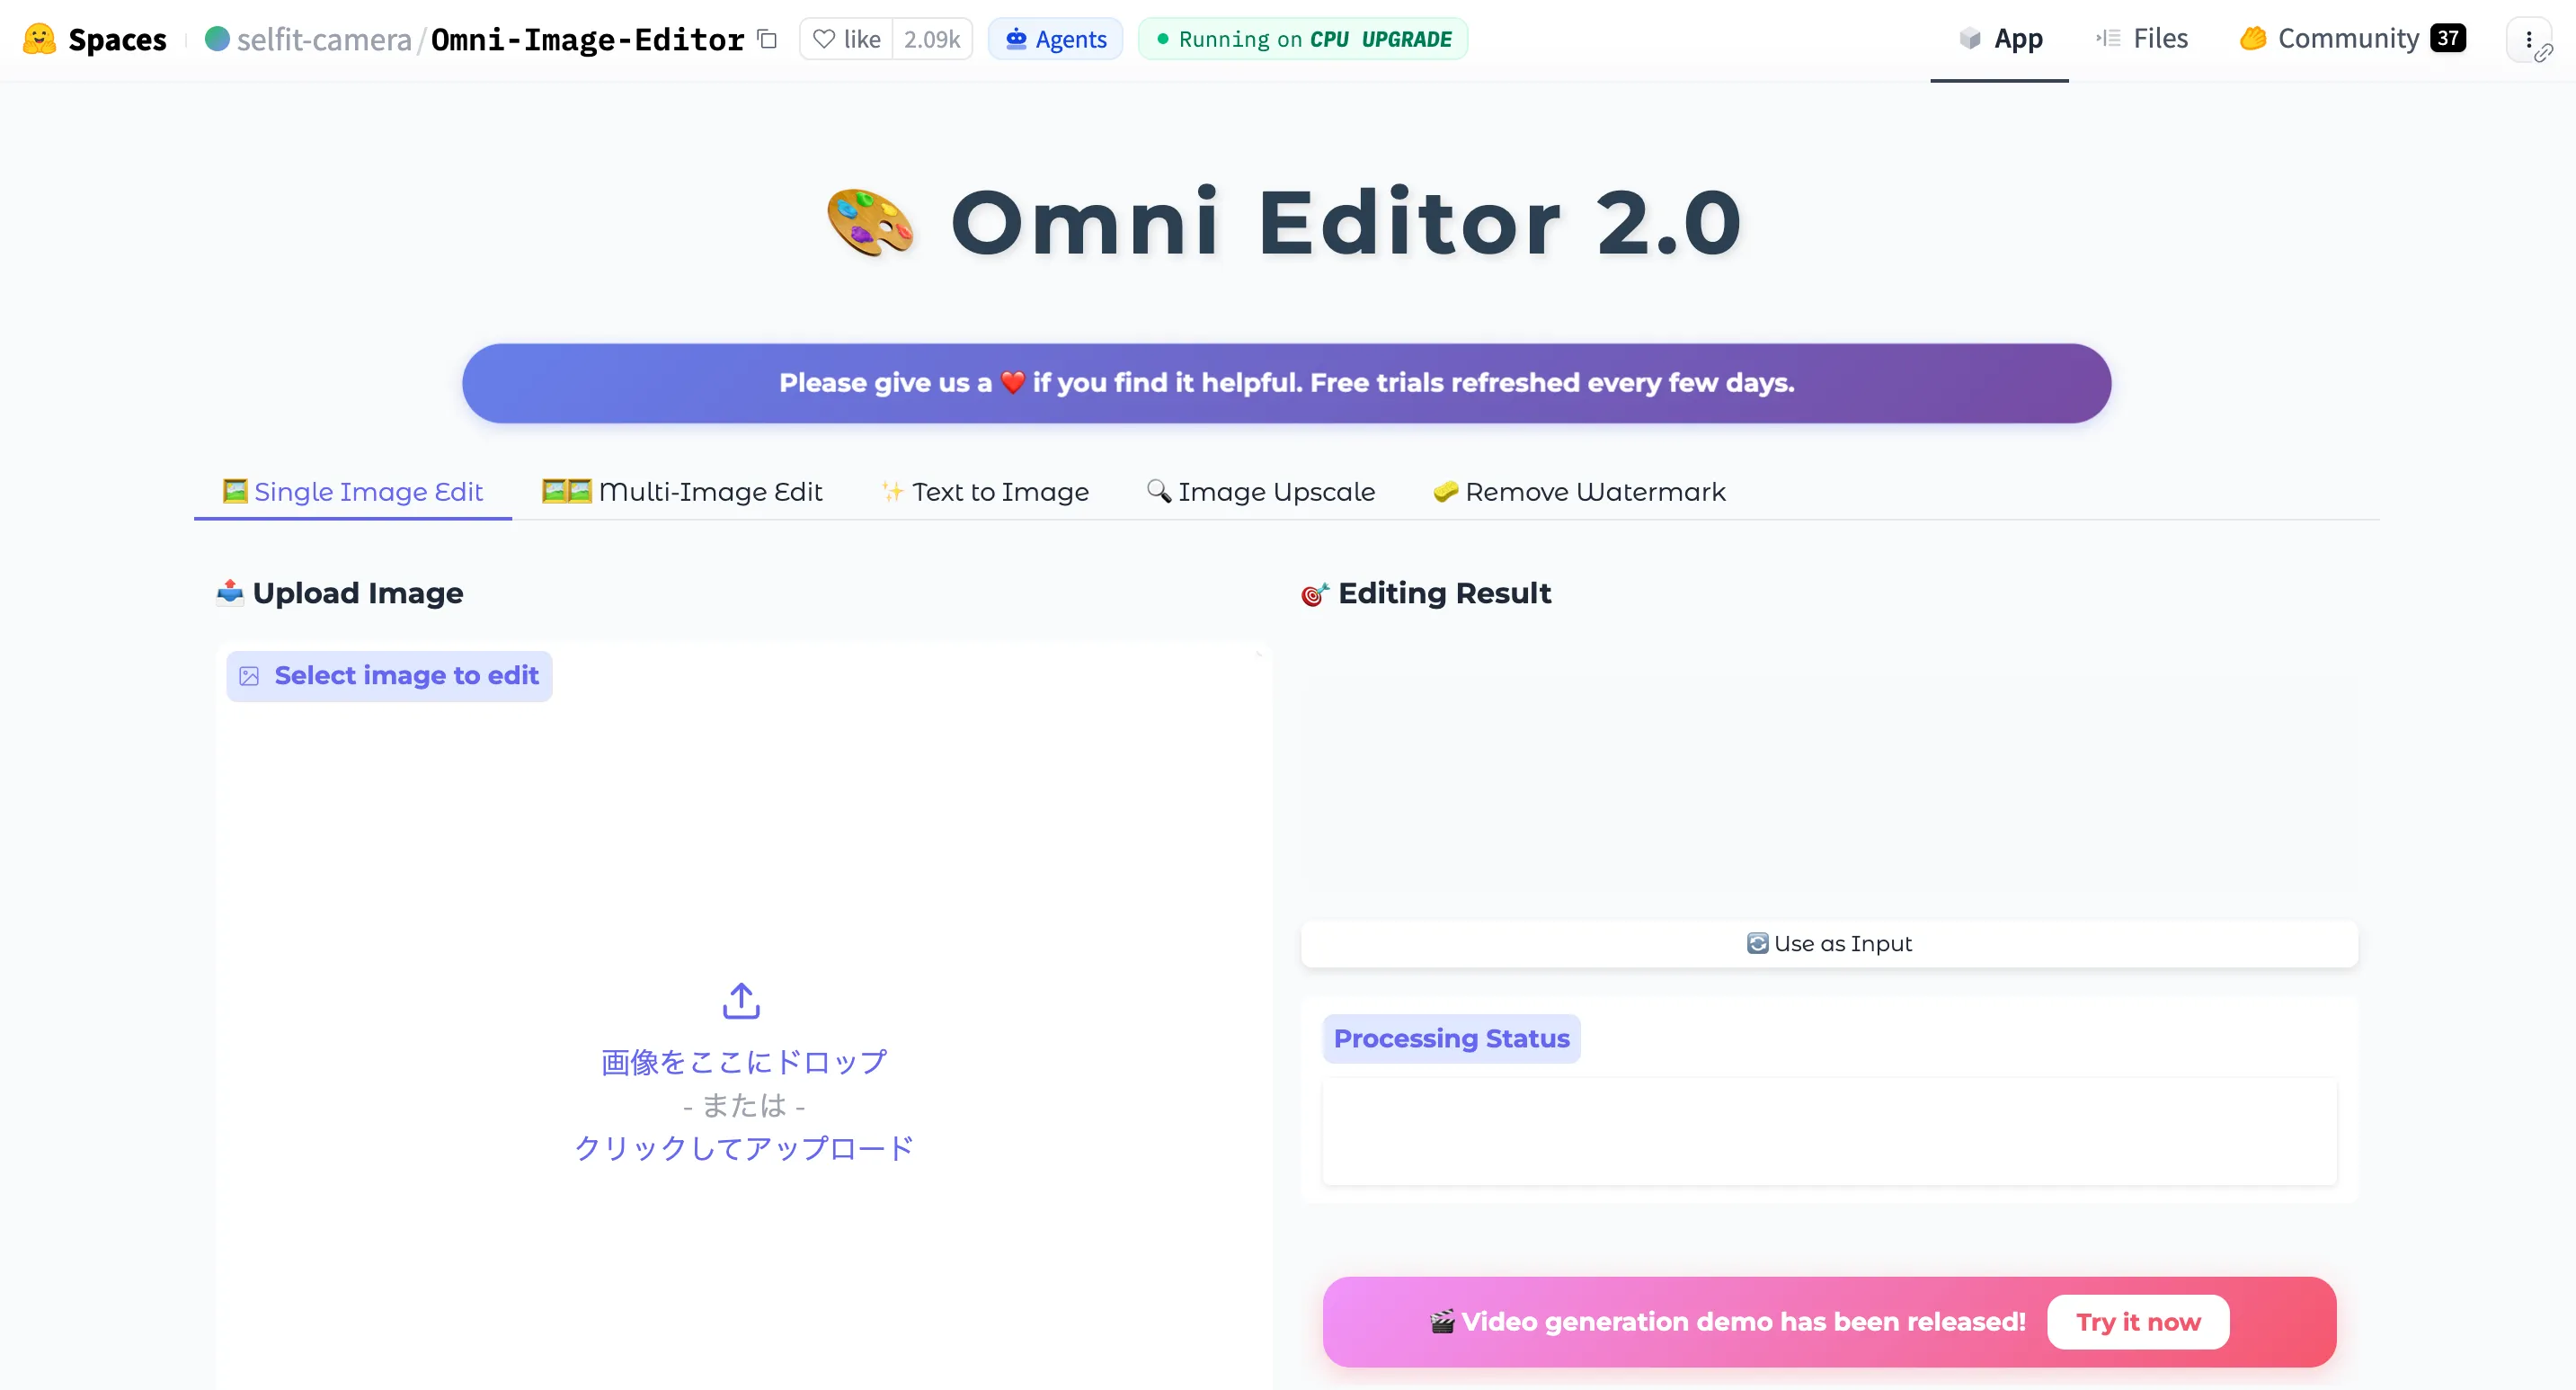Image resolution: width=2576 pixels, height=1390 pixels.
Task: Copy the space name with the copy icon
Action: 767,39
